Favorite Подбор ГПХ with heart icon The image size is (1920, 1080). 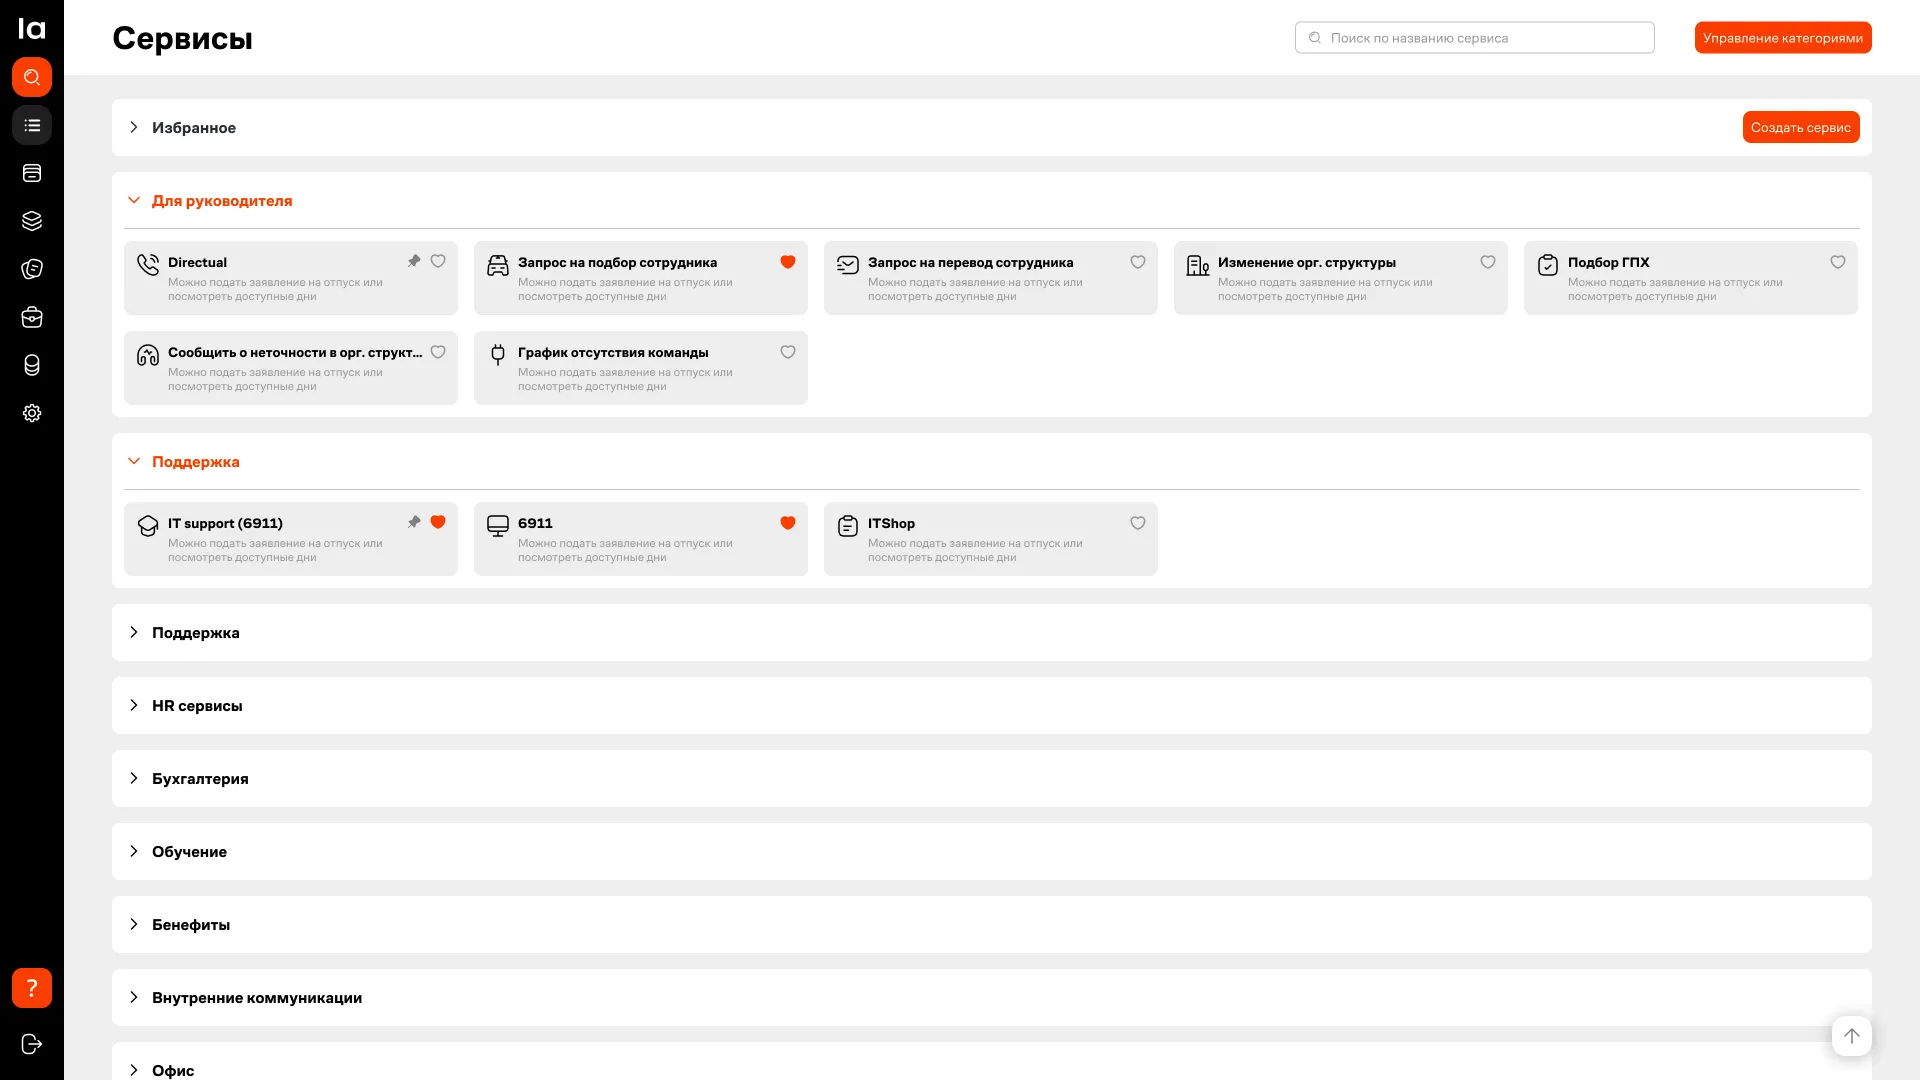(1838, 262)
